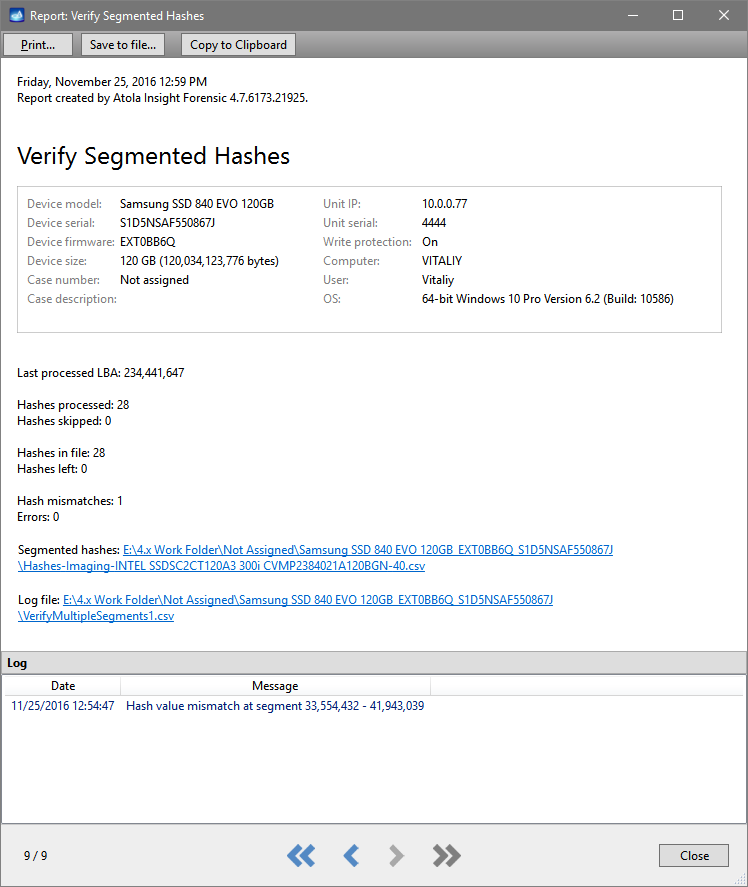748x887 pixels.
Task: Maximize the report window
Action: 678,15
